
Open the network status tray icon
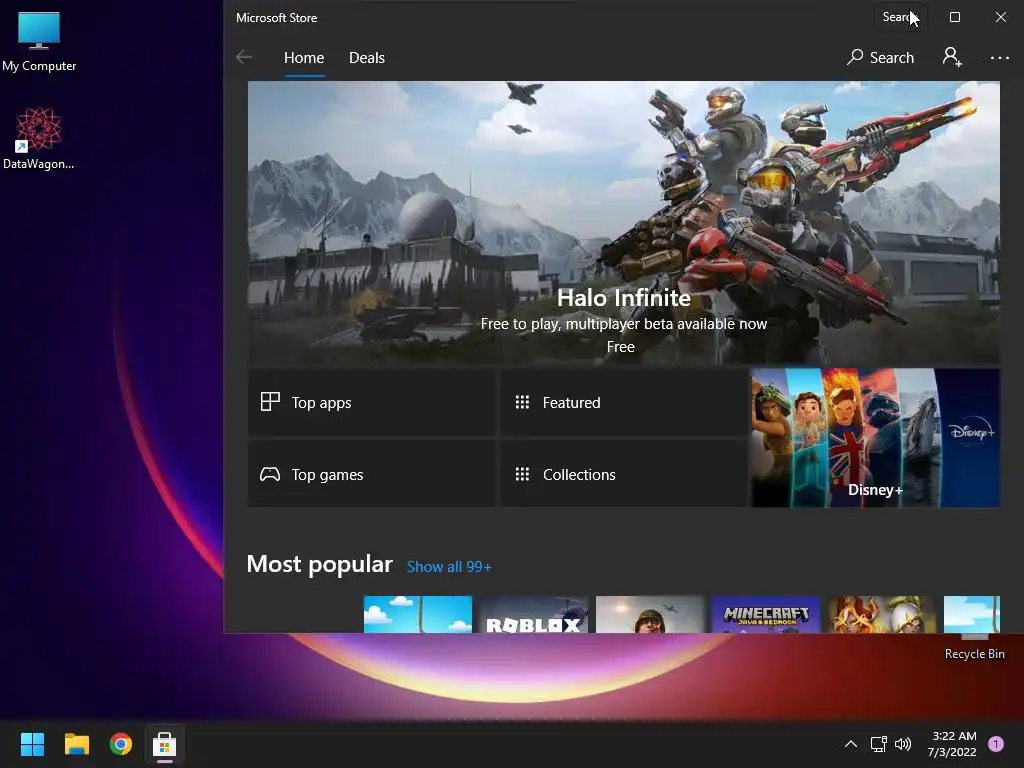[878, 744]
